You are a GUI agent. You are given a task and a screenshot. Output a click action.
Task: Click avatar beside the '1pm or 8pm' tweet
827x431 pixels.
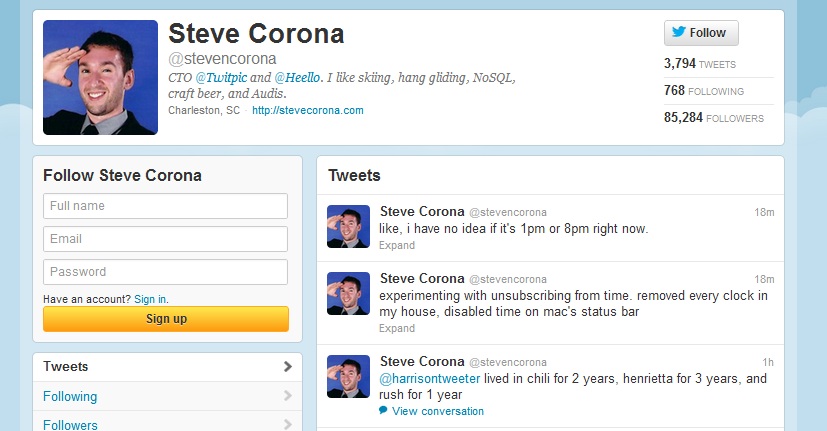pyautogui.click(x=348, y=226)
